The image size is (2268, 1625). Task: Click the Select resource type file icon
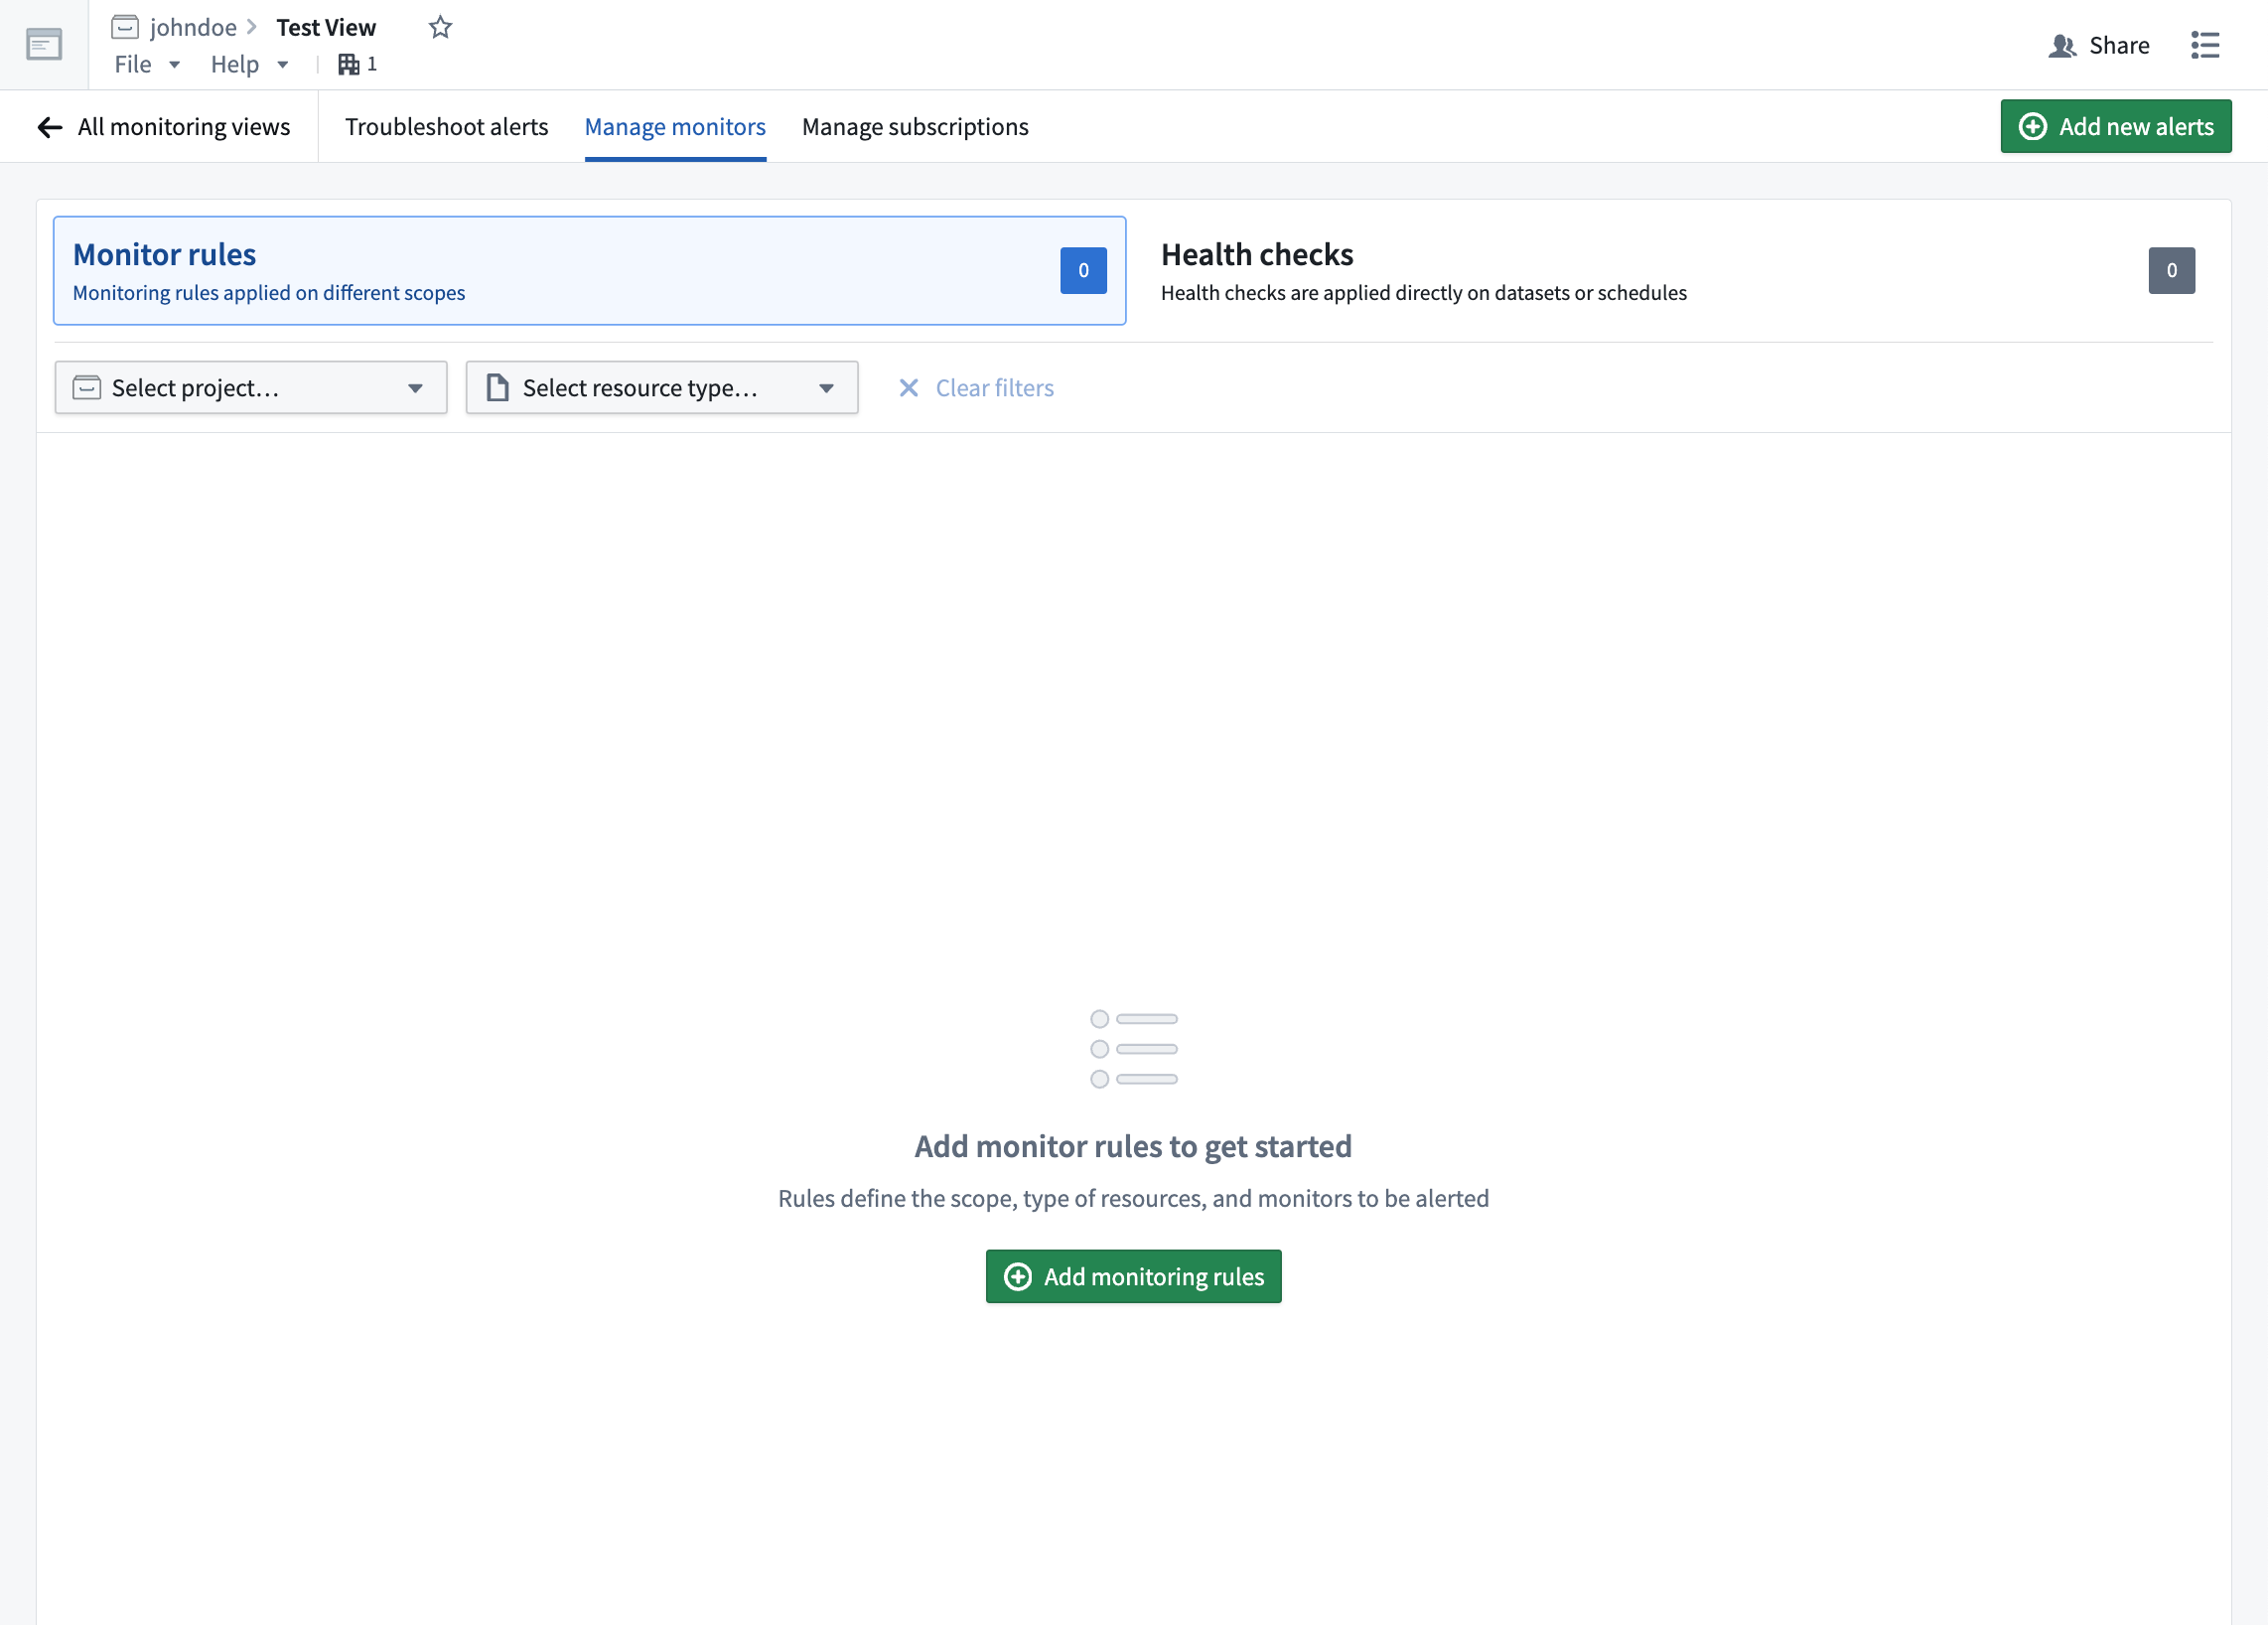pyautogui.click(x=499, y=387)
